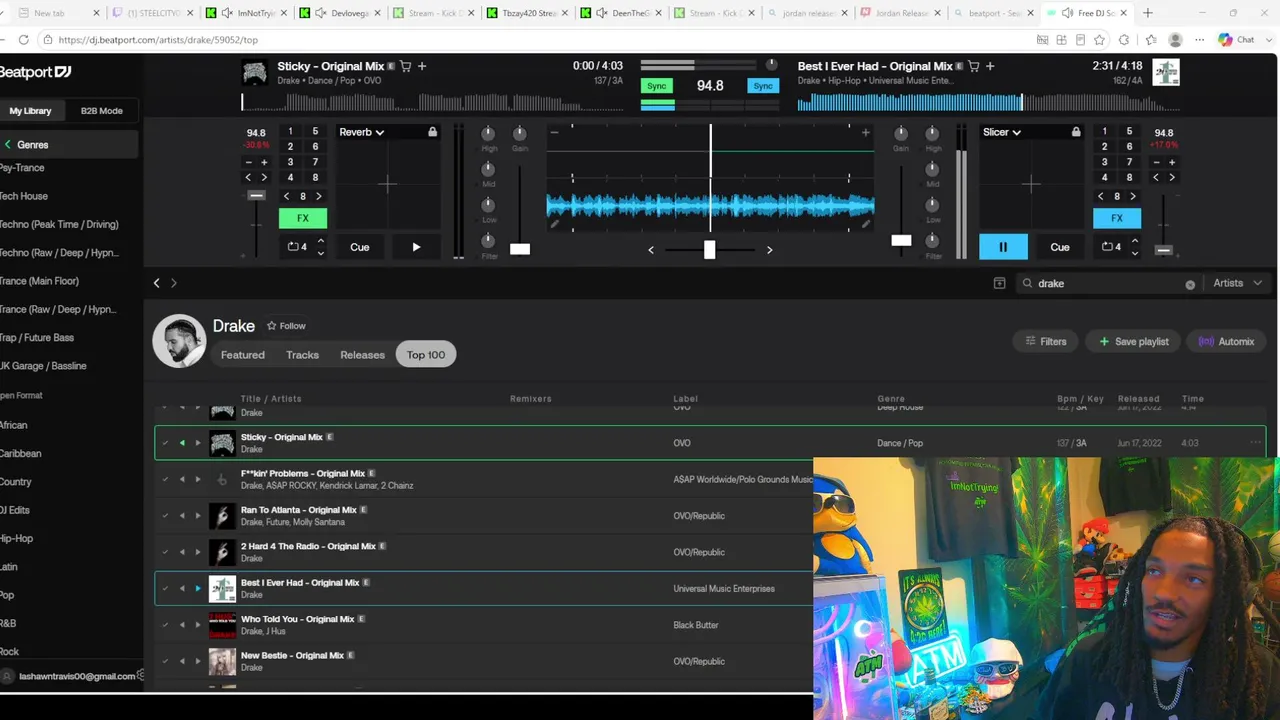Navigate back in the library browser
Viewport: 1280px width, 720px height.
[156, 283]
